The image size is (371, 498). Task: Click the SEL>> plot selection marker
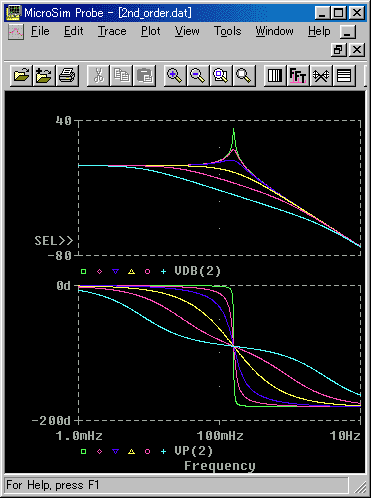click(x=54, y=241)
